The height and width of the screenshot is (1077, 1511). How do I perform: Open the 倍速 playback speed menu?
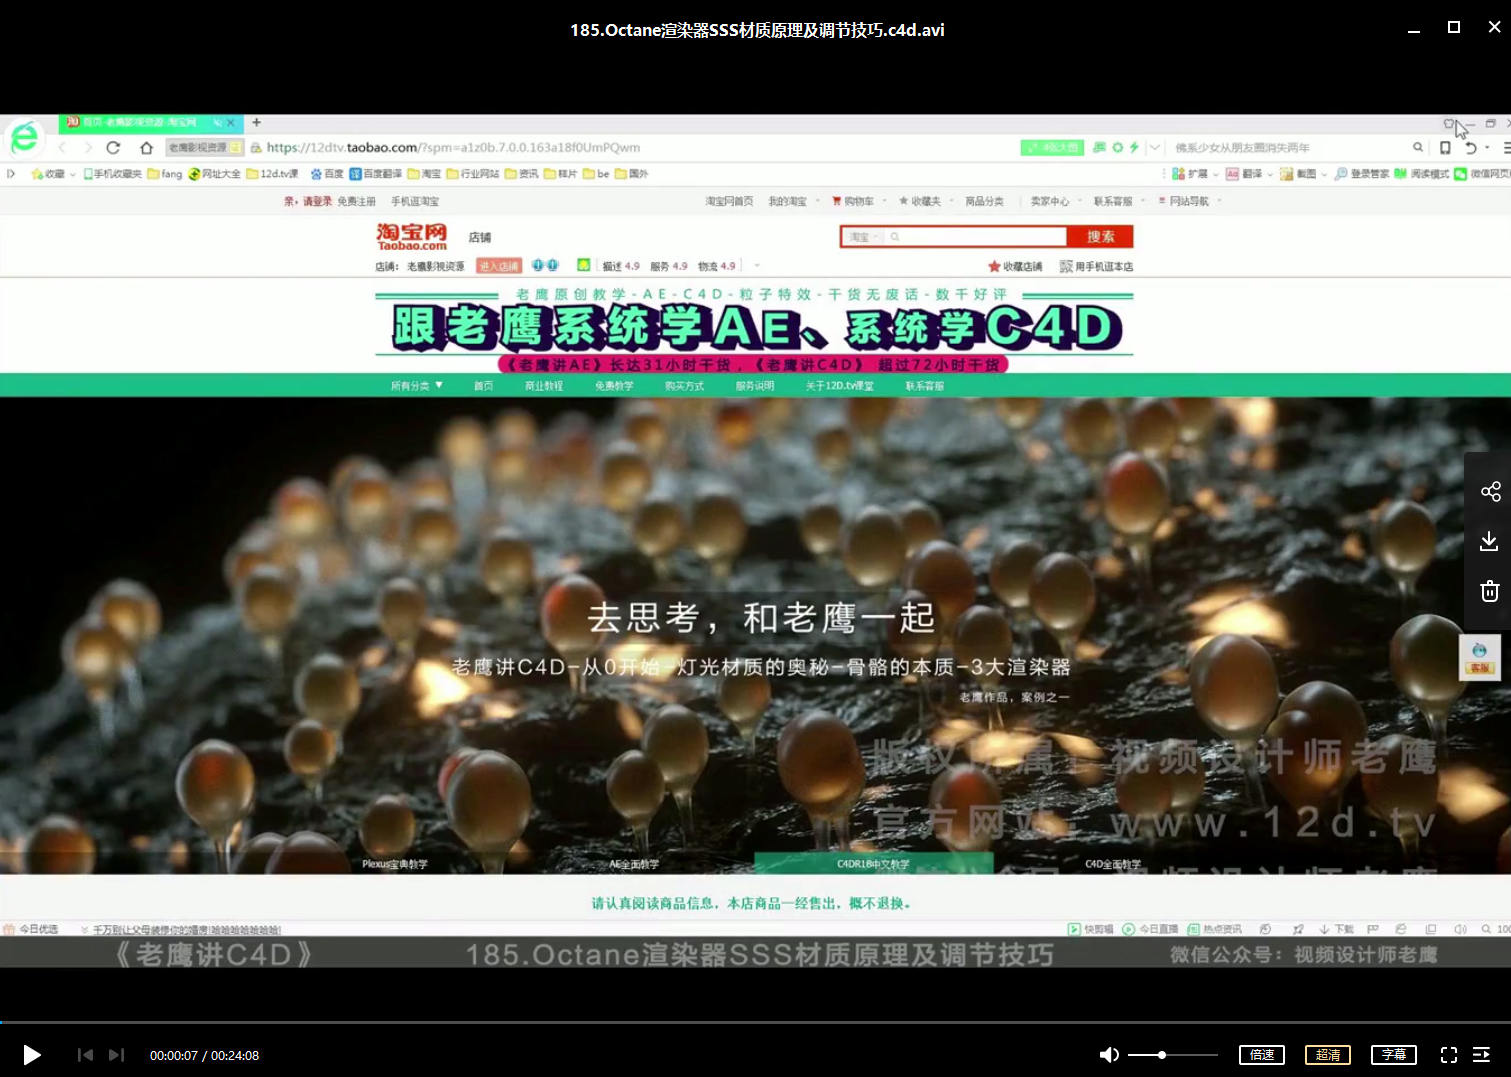click(1262, 1055)
